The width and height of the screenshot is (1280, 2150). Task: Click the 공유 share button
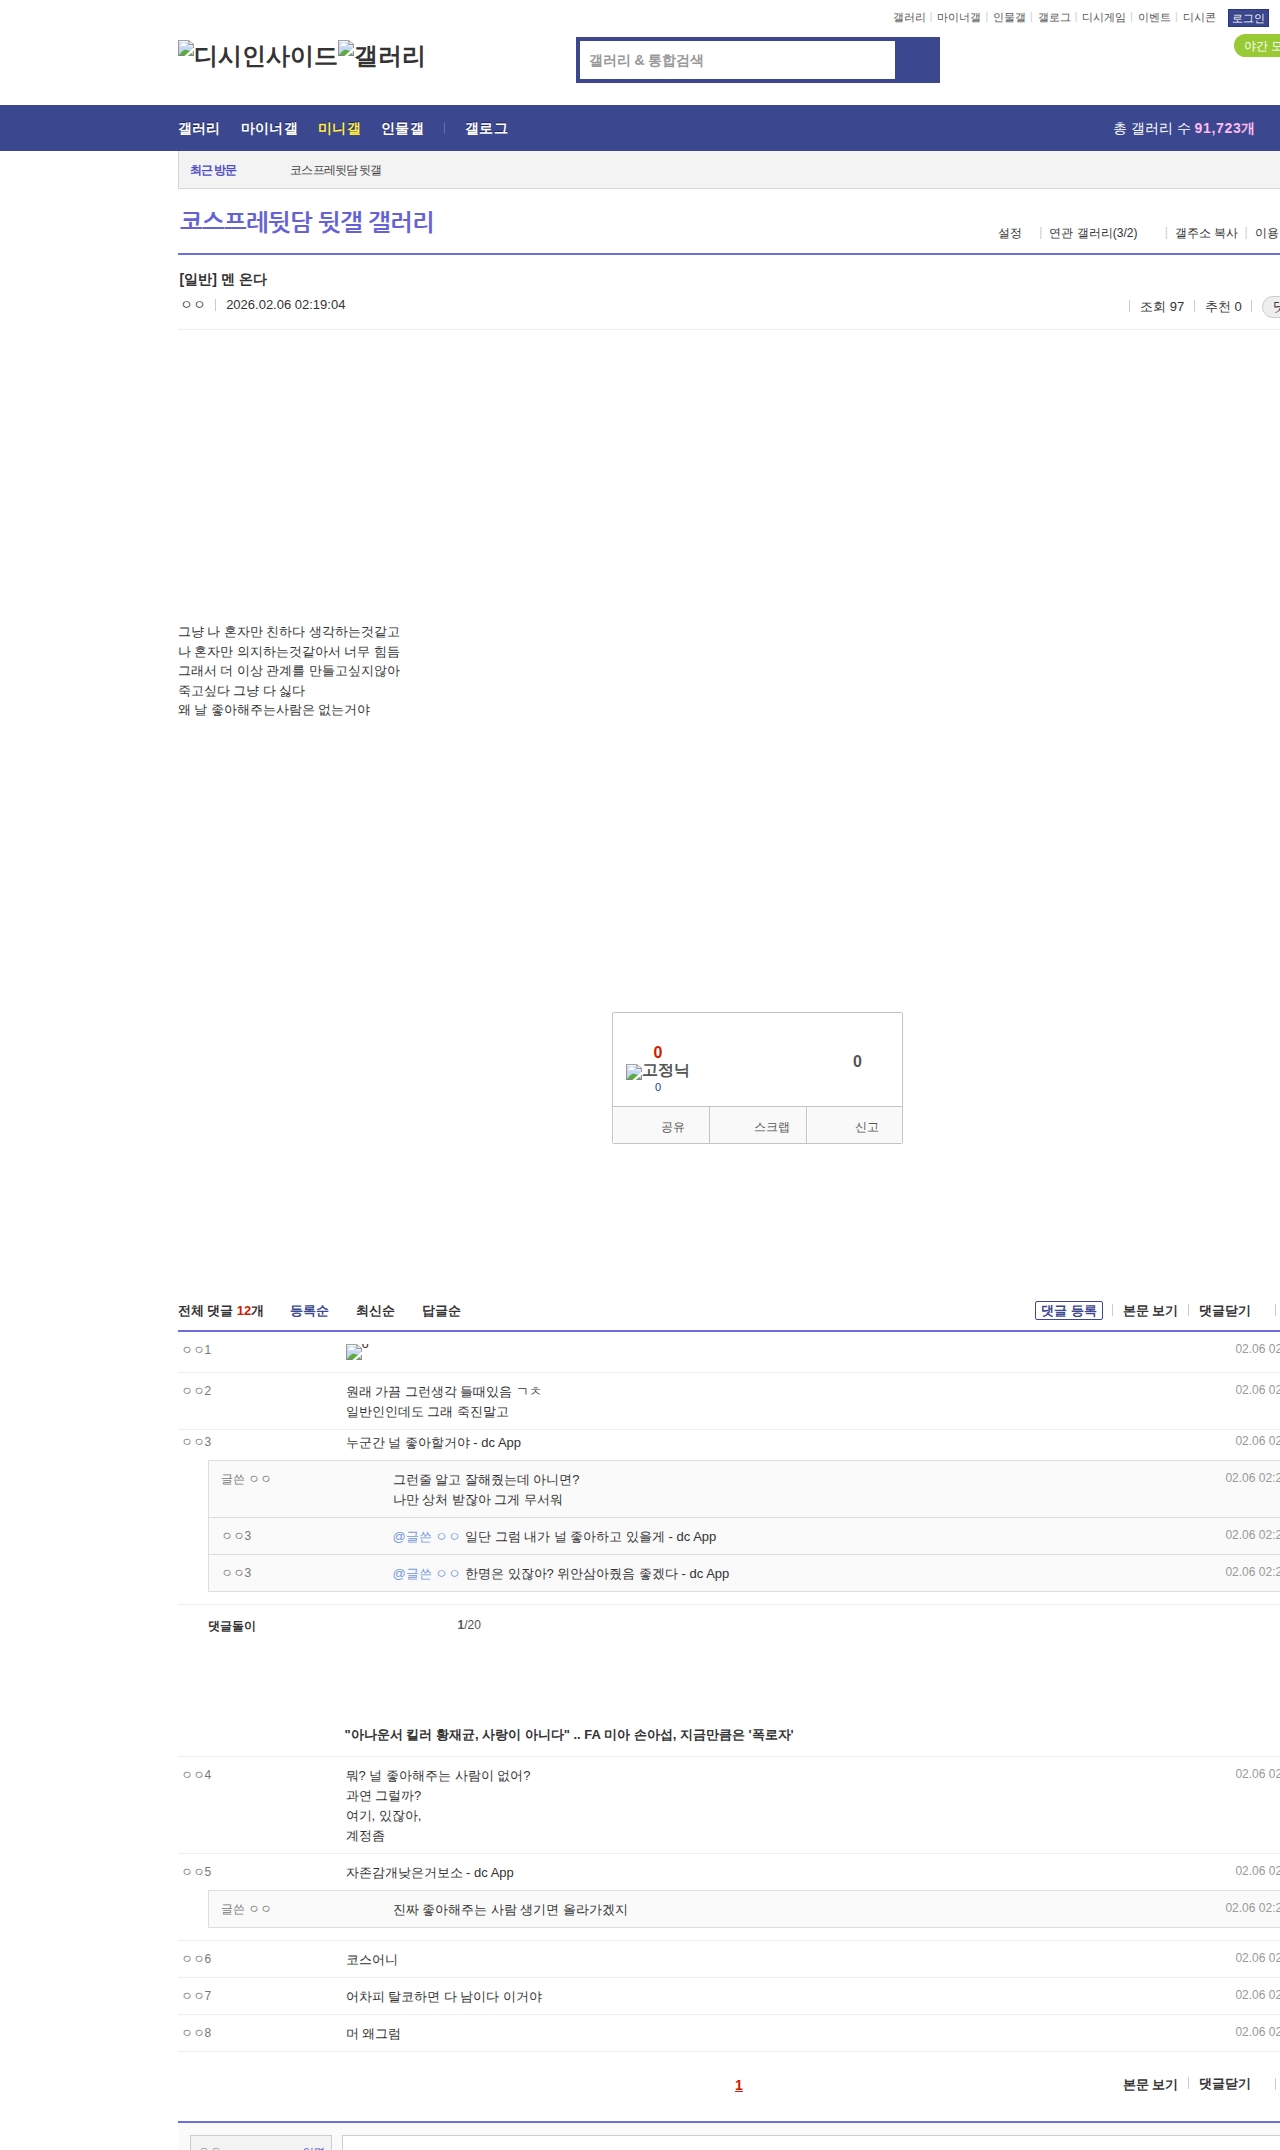(672, 1127)
